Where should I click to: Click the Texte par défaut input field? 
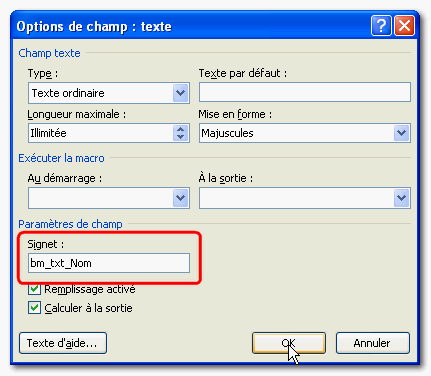305,92
